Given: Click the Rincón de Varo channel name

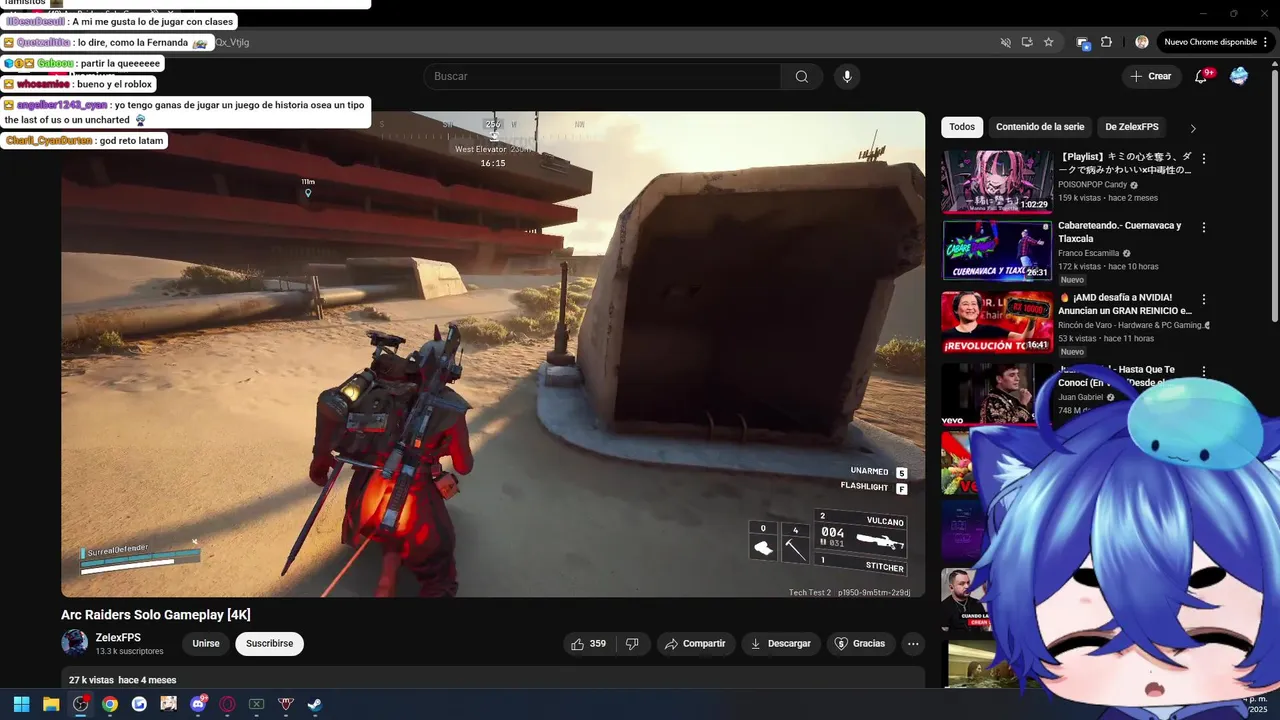Looking at the screenshot, I should [x=1130, y=325].
